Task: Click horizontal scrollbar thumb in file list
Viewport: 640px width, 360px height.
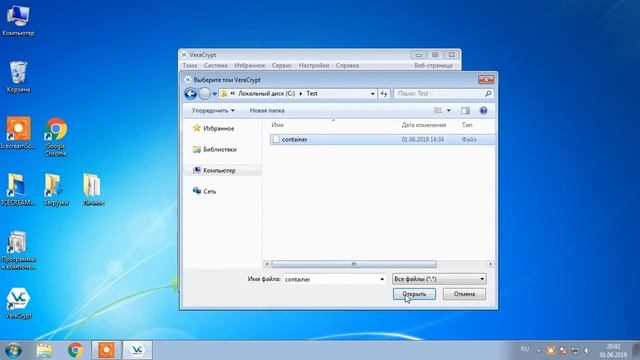Action: pos(354,264)
